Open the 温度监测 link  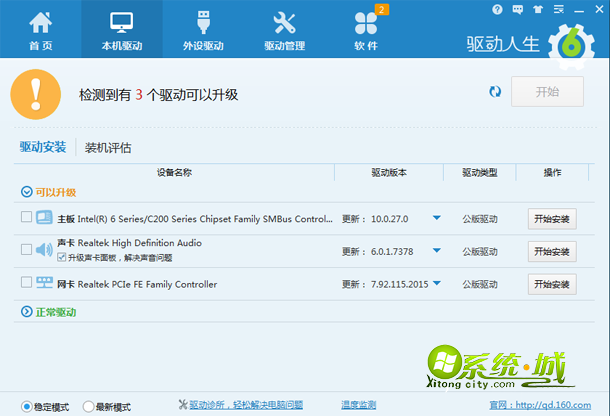358,405
